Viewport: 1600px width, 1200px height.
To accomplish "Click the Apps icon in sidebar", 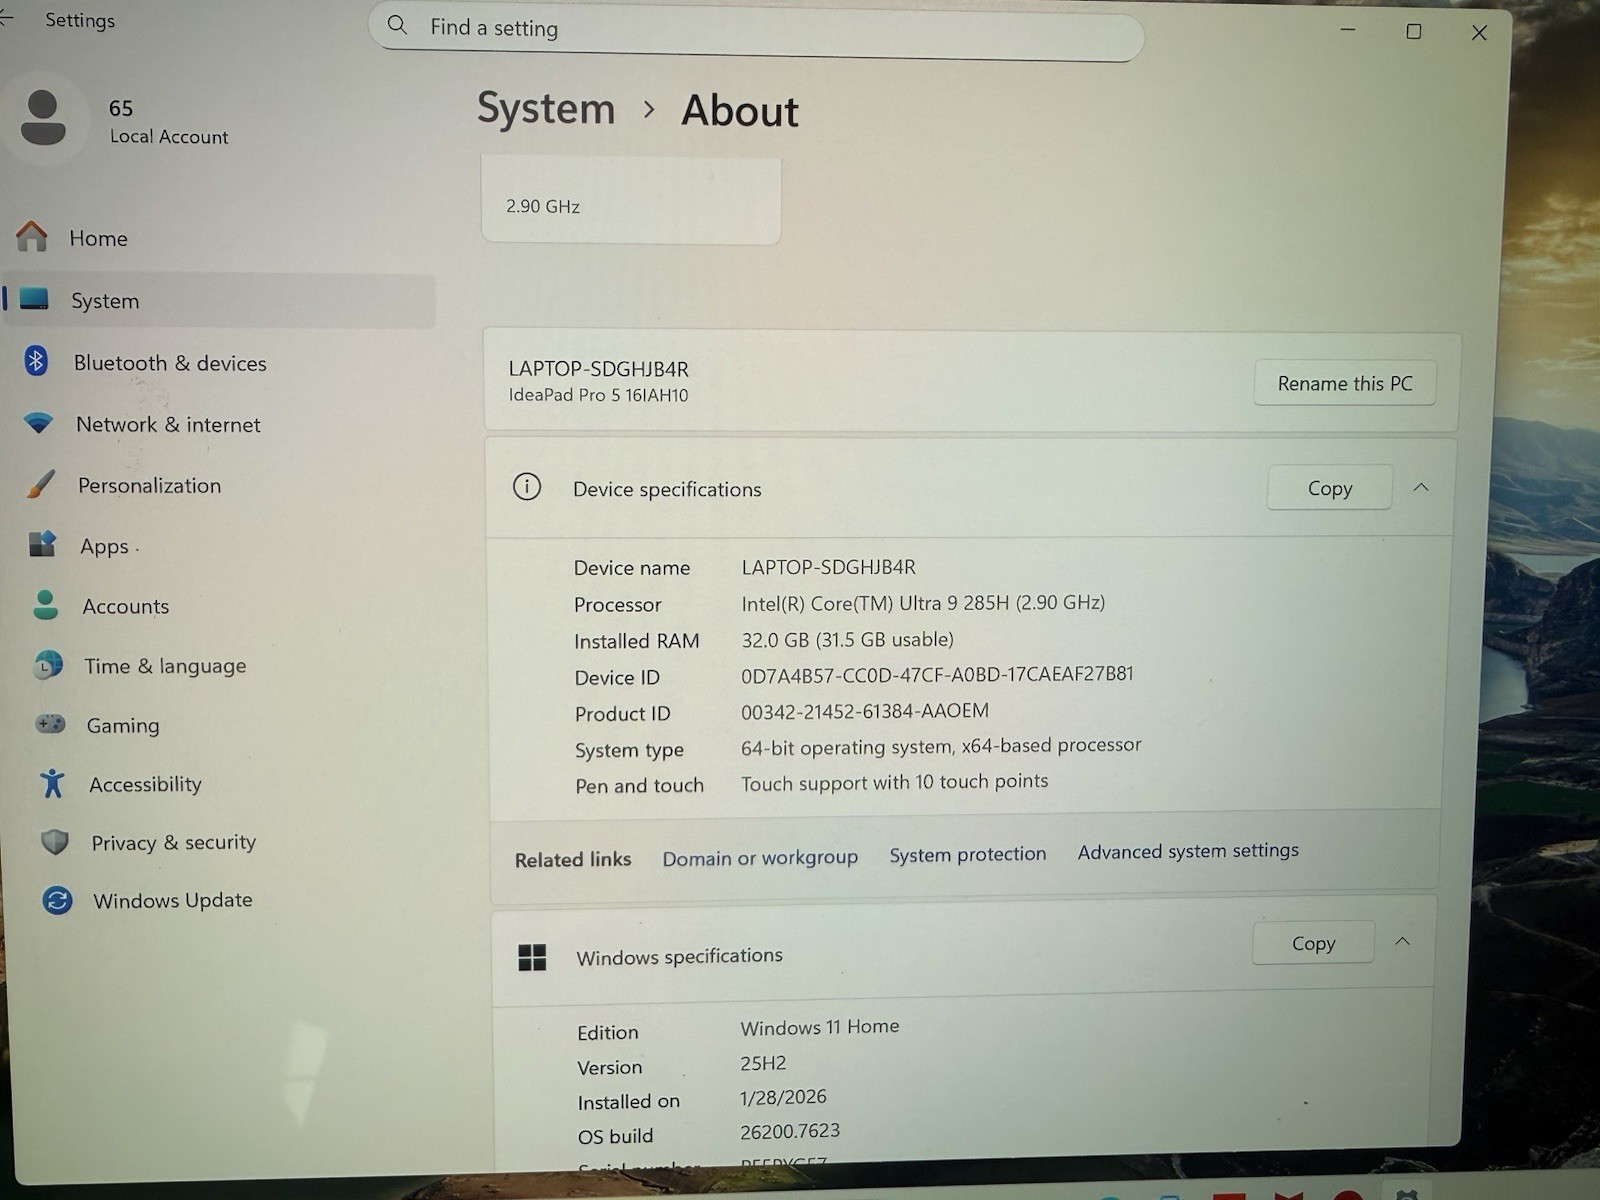I will 42,544.
